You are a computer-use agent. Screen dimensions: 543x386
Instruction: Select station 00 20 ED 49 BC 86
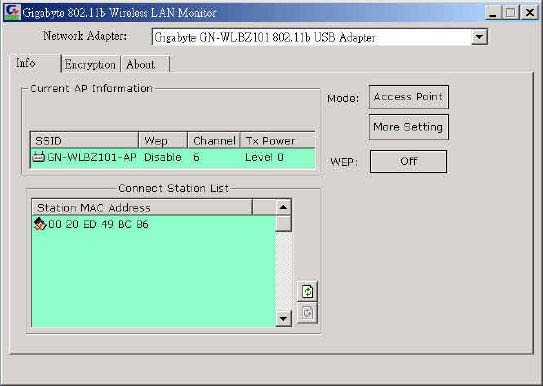98,224
